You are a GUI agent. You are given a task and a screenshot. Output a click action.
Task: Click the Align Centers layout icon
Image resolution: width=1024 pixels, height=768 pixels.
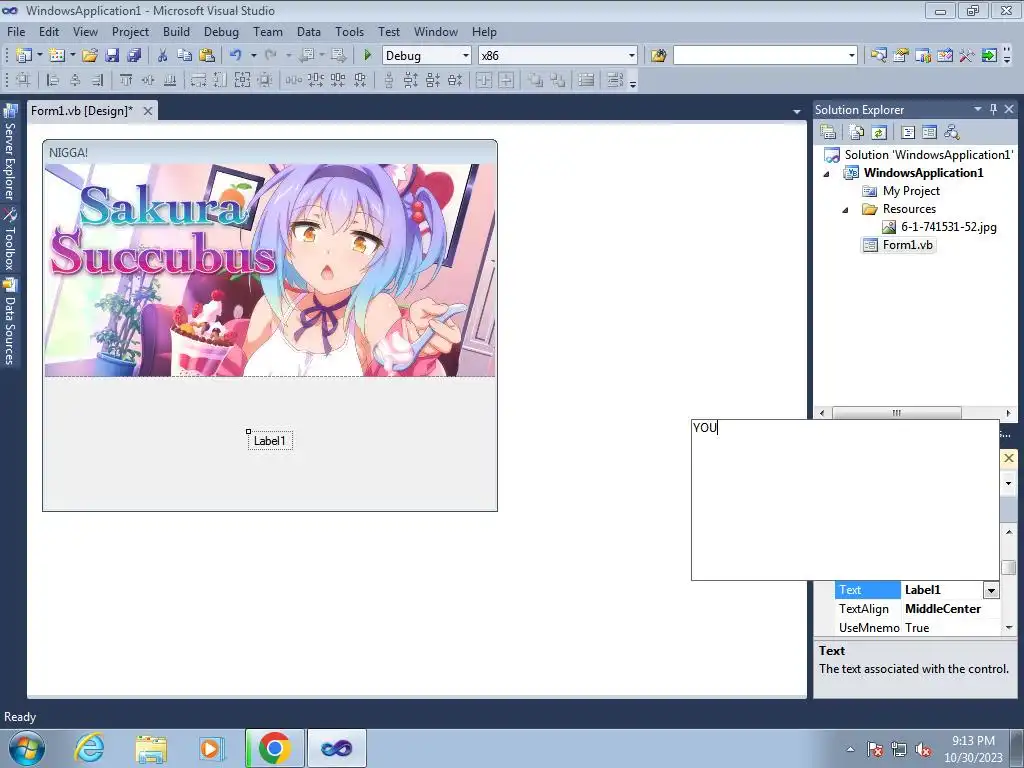75,80
